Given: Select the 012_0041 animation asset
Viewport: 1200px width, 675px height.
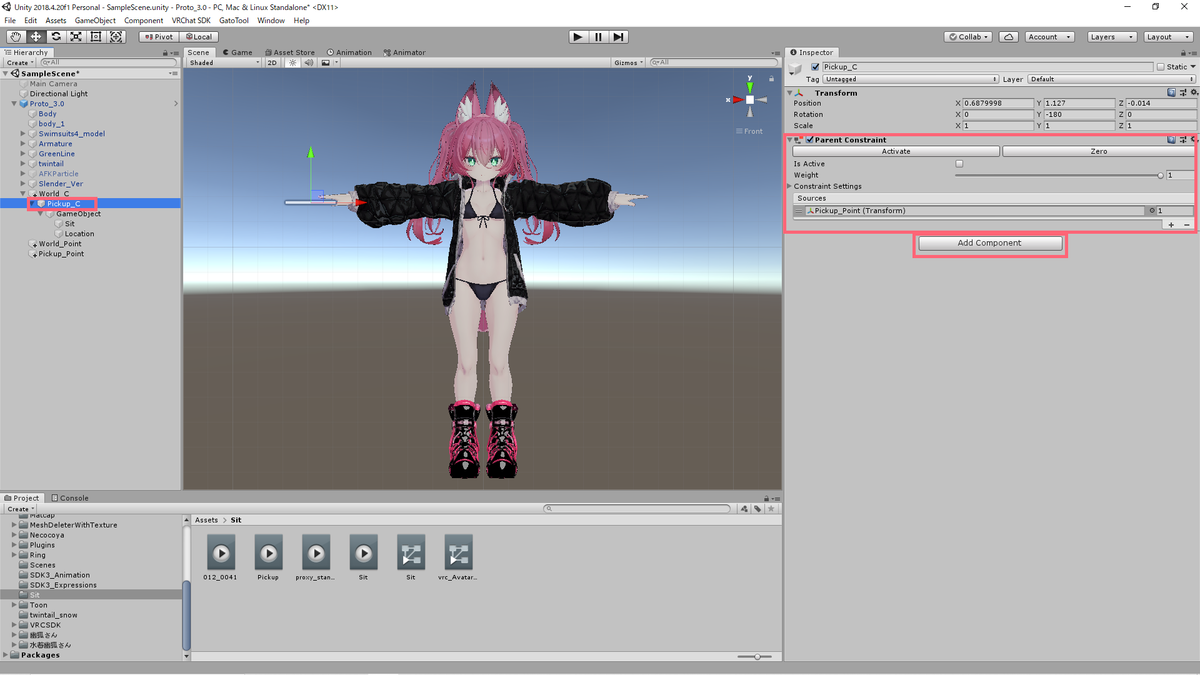Looking at the screenshot, I should pos(221,558).
